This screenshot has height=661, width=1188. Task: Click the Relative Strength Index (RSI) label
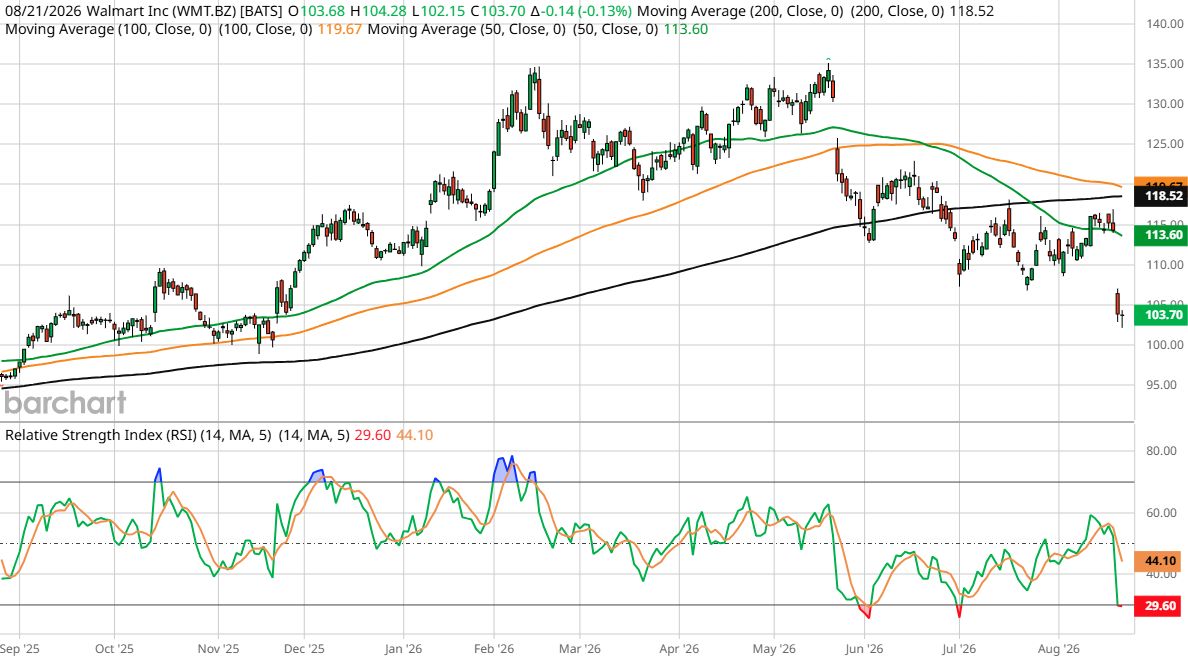pos(101,435)
